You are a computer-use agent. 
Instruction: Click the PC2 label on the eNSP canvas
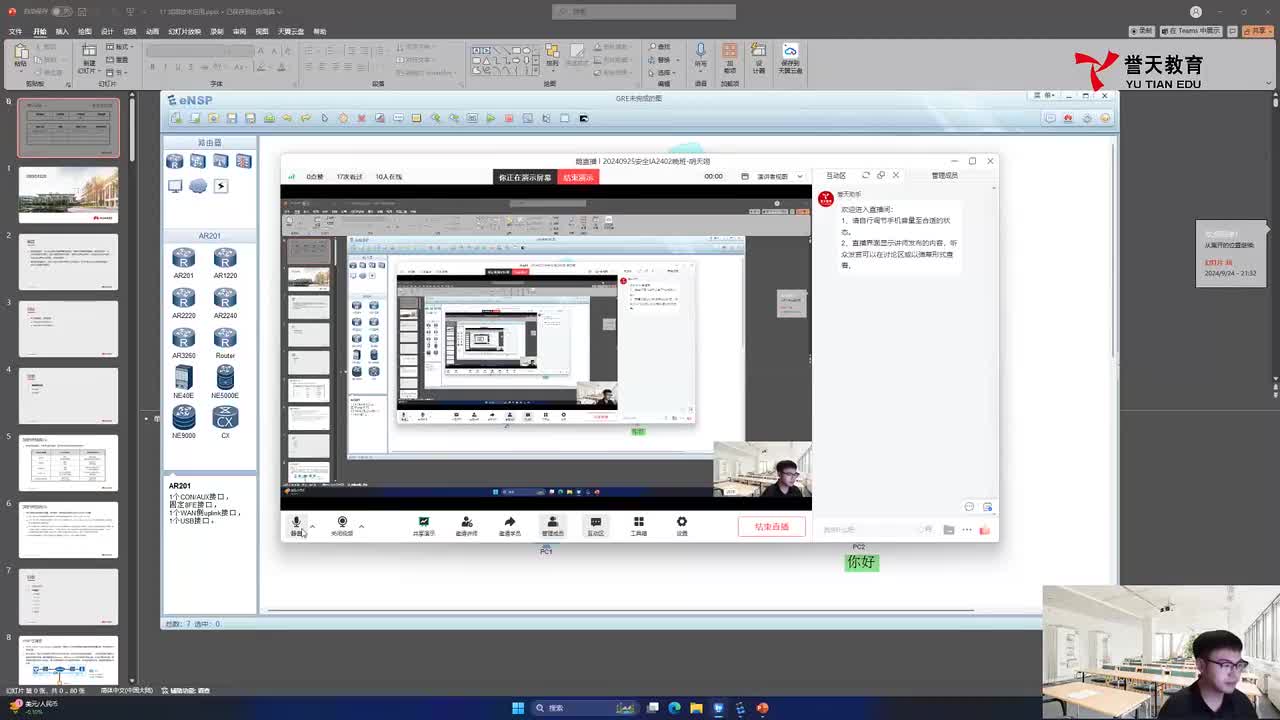pos(858,547)
